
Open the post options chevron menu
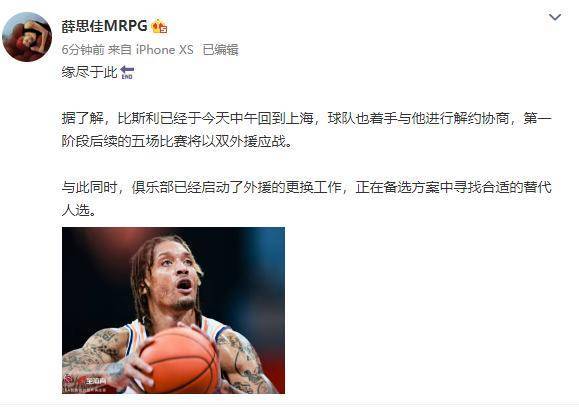click(555, 17)
